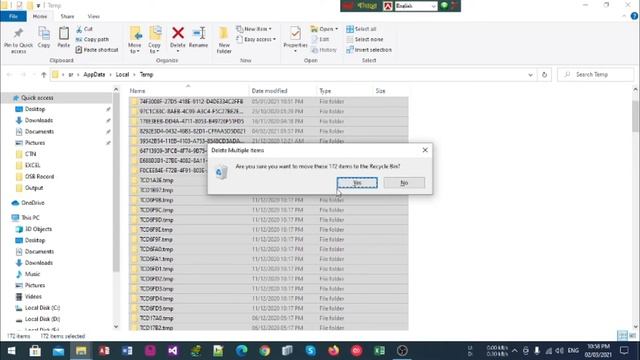
Task: Click History in Open group
Action: [x=324, y=50]
